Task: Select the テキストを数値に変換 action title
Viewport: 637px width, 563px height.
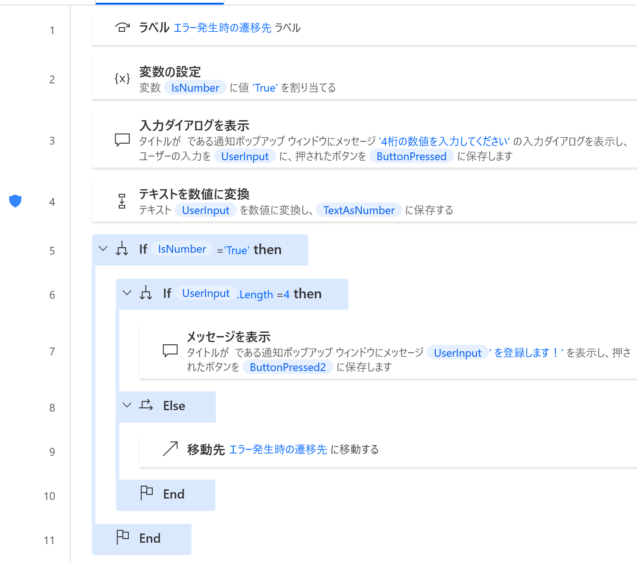Action: tap(194, 194)
